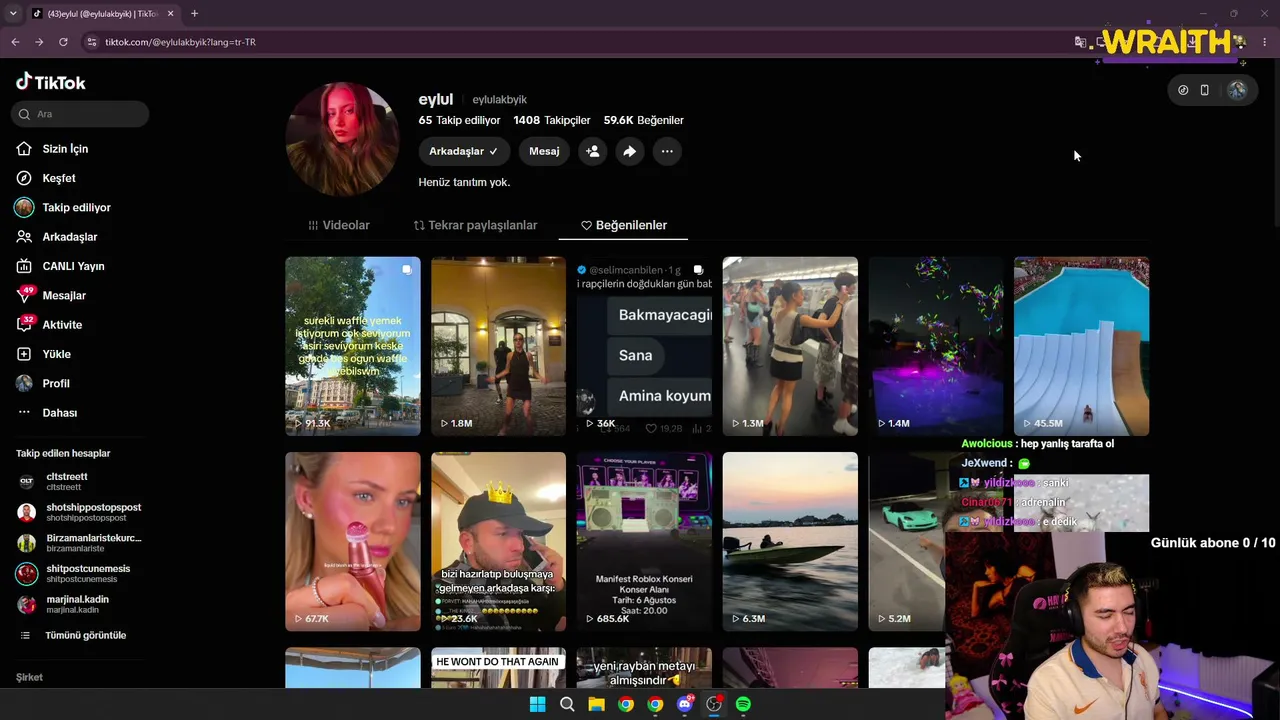Click the browser back arrow

click(15, 42)
